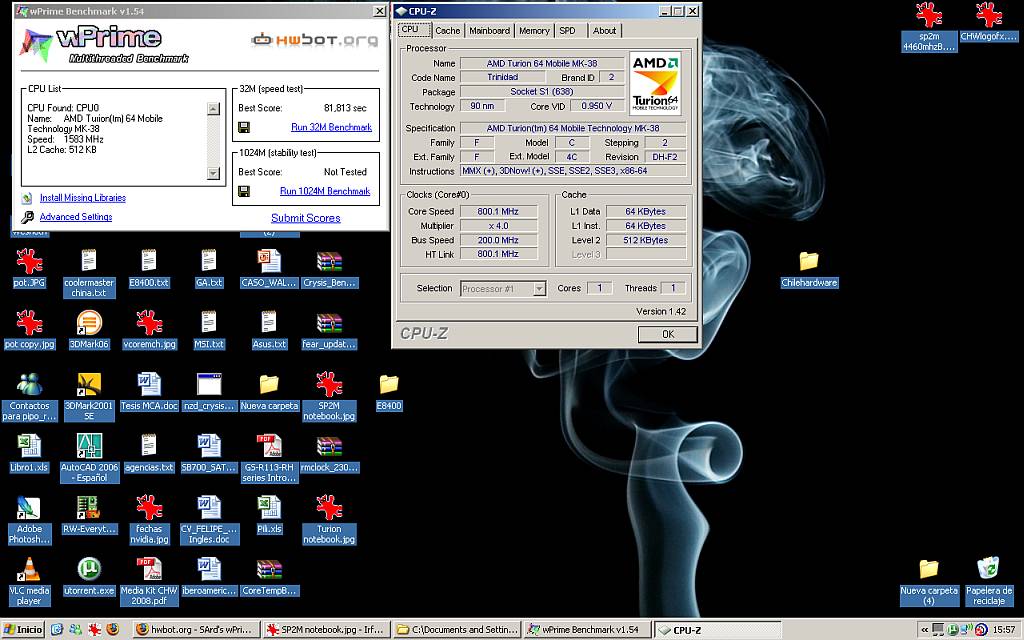Viewport: 1024px width, 640px height.
Task: Open Advanced Settings in wPrime
Action: (76, 217)
